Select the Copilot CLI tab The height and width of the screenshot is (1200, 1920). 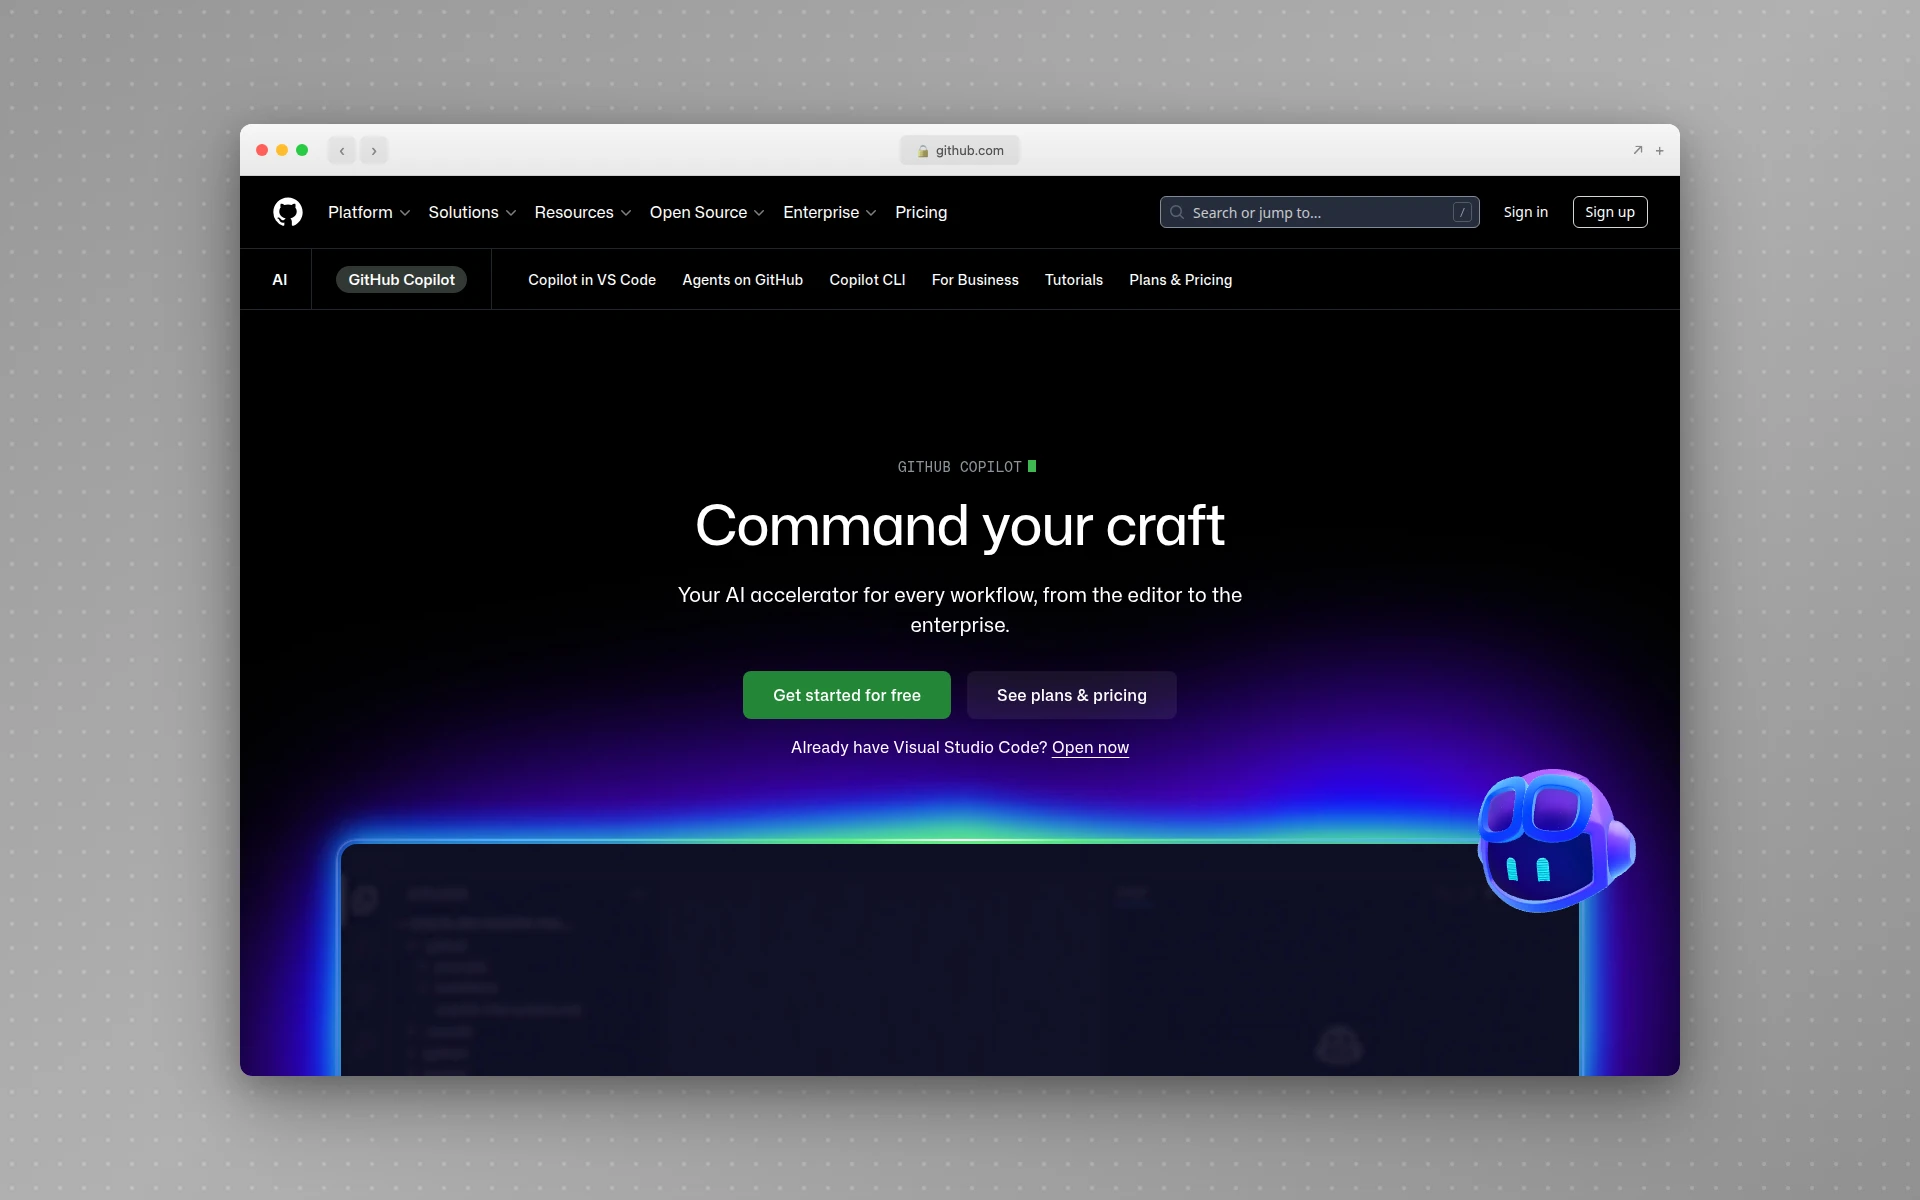click(866, 280)
